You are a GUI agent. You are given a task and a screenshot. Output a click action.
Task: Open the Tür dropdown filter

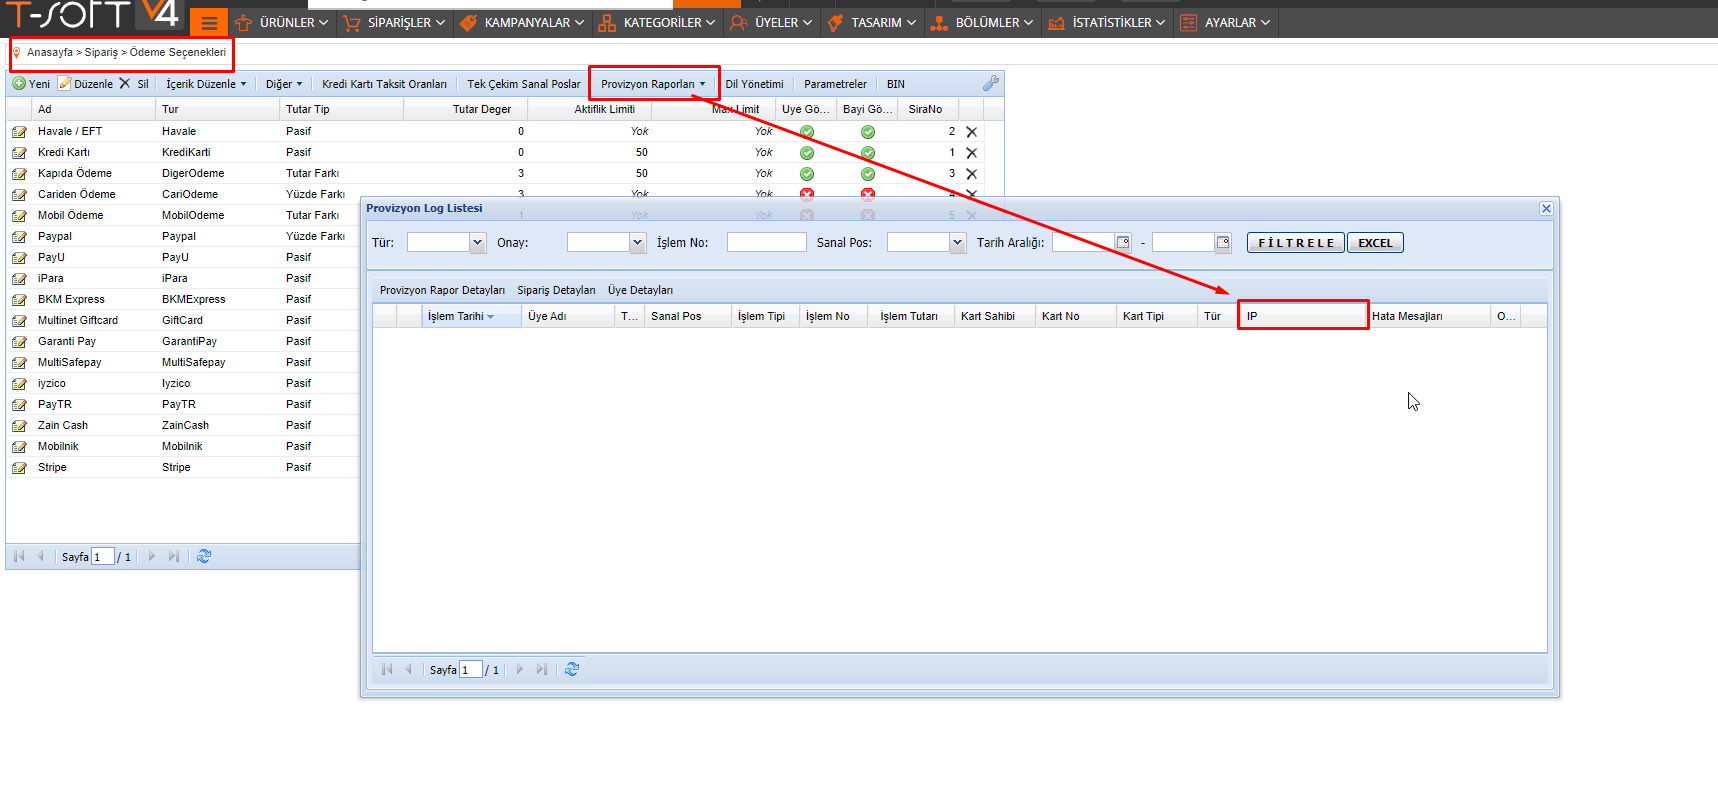[x=477, y=242]
